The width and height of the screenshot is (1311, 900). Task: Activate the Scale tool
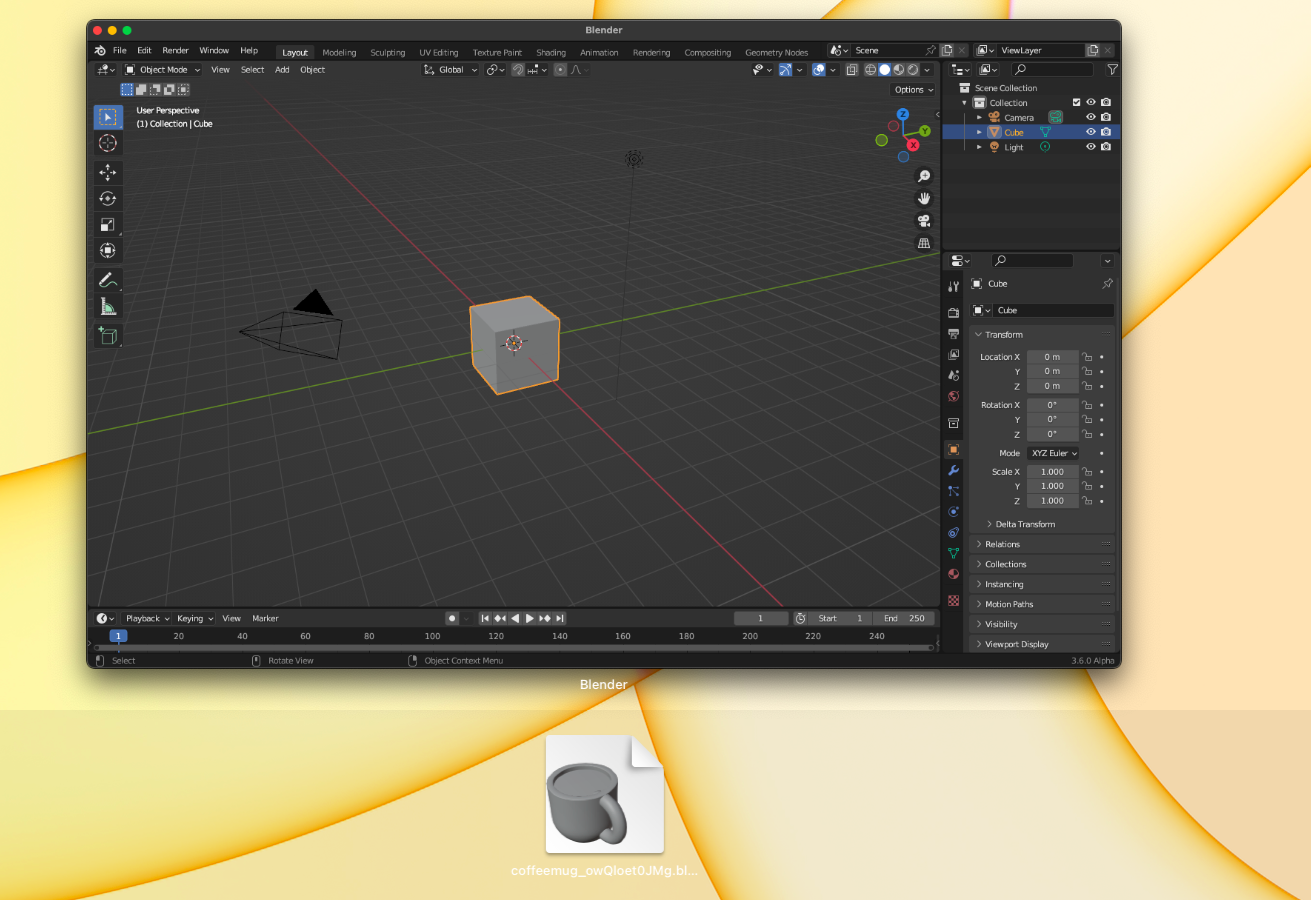(108, 225)
